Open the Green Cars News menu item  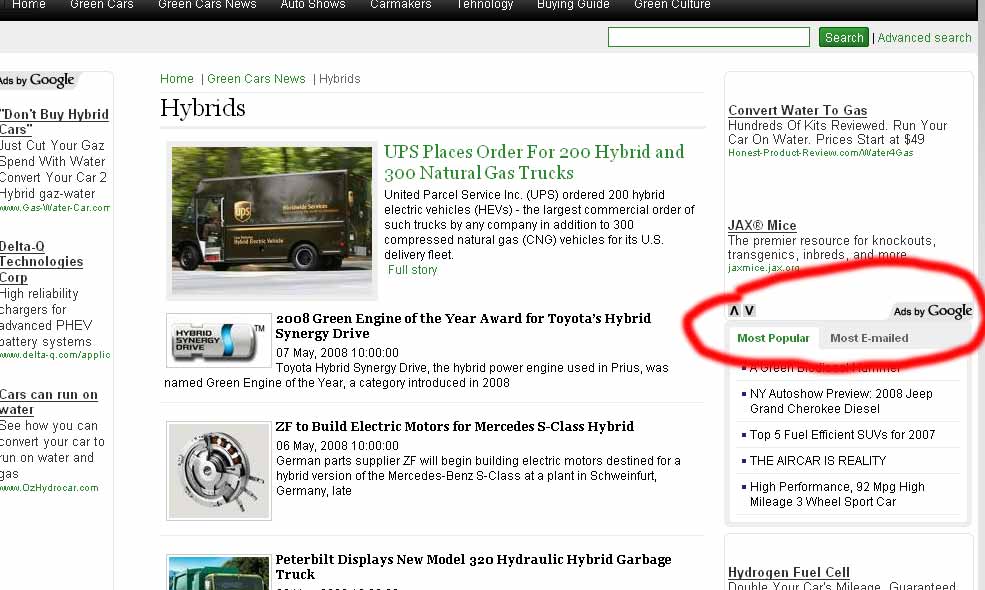click(207, 5)
